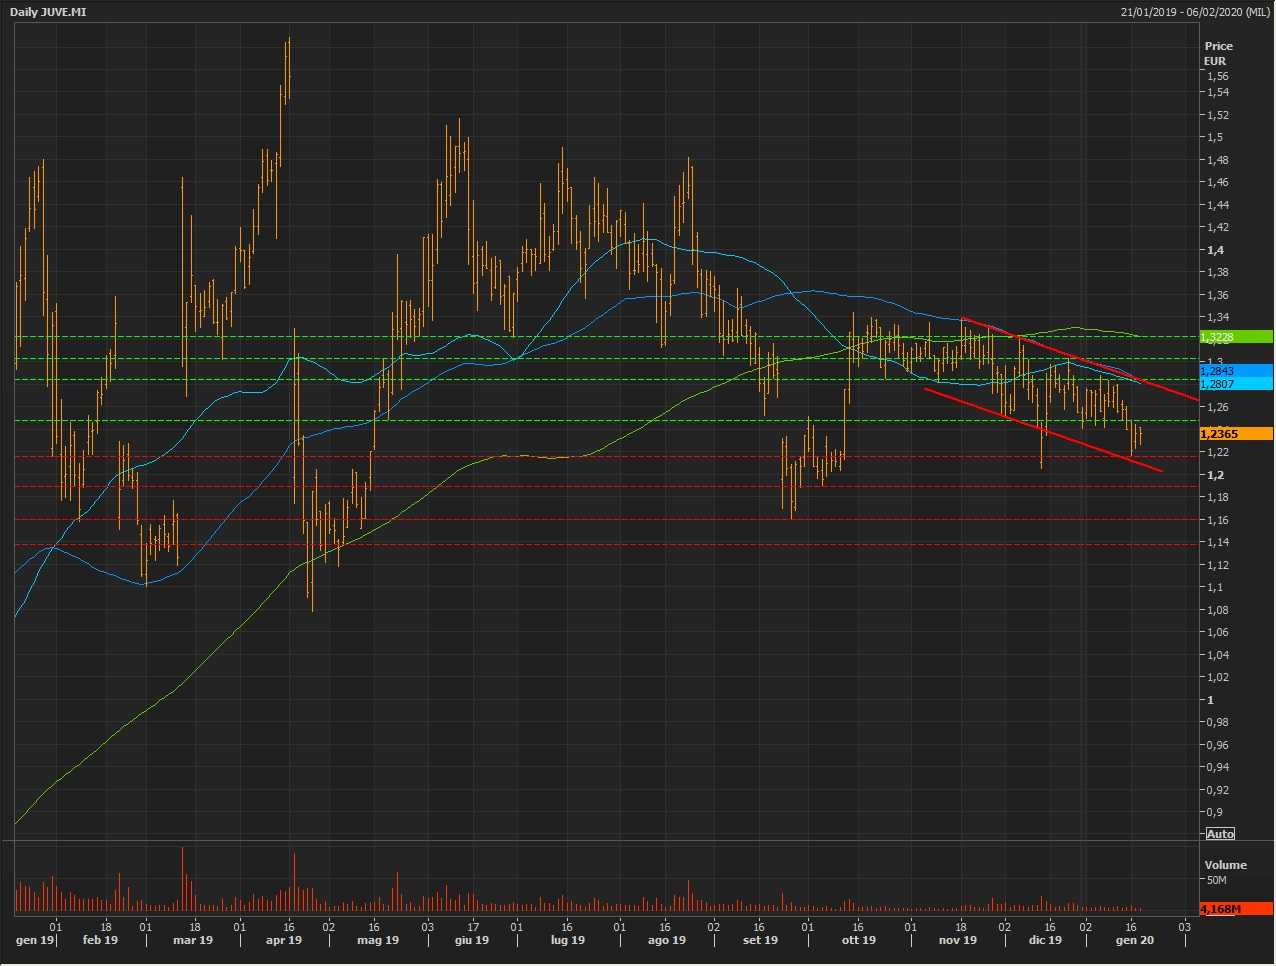The width and height of the screenshot is (1276, 966).
Task: Click the 1 price level on the axis
Action: point(1210,700)
